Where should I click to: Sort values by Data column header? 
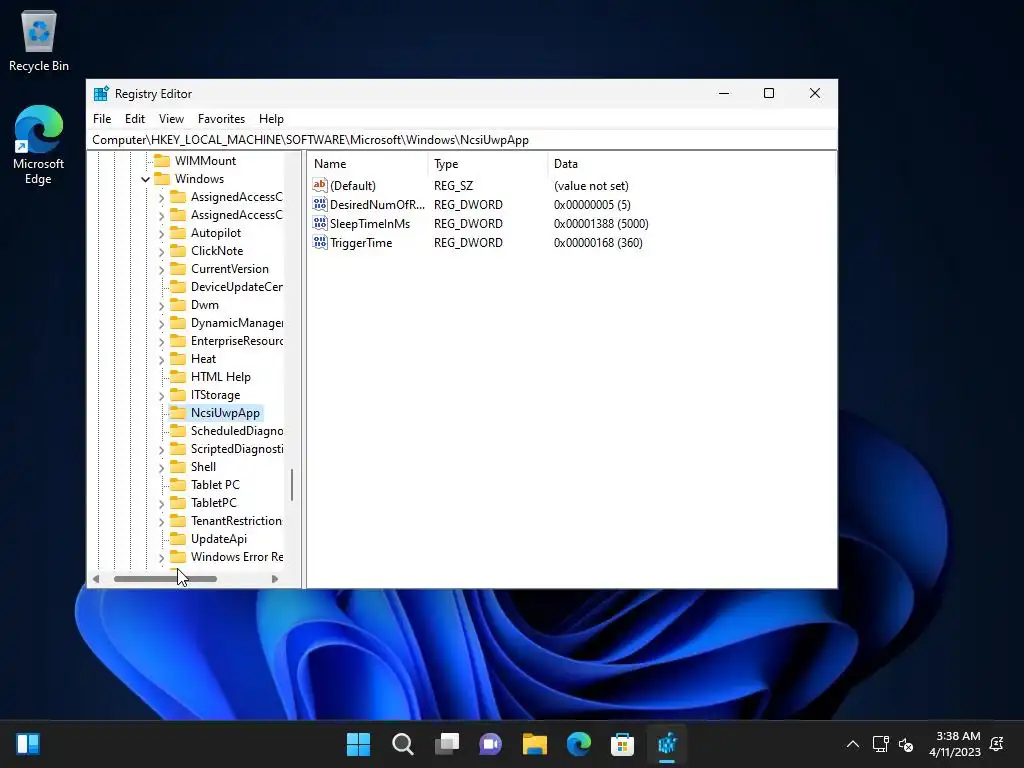pos(691,164)
